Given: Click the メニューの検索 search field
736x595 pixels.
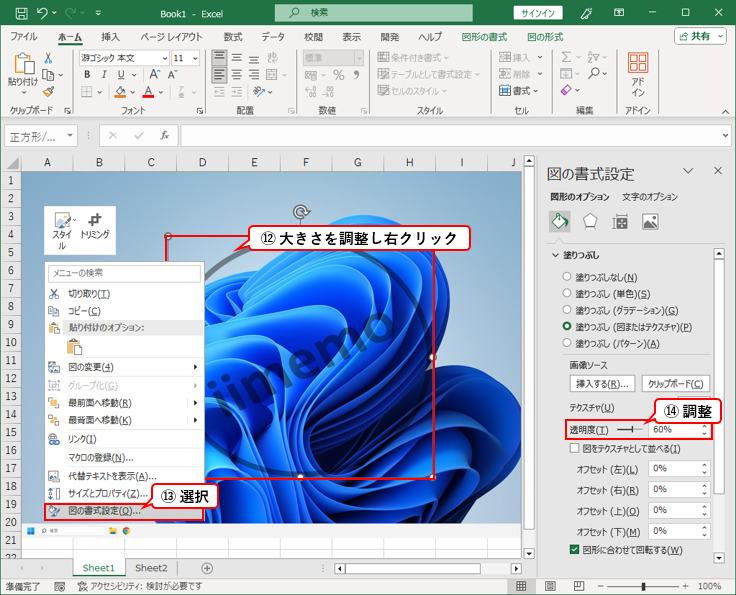Looking at the screenshot, I should (124, 273).
